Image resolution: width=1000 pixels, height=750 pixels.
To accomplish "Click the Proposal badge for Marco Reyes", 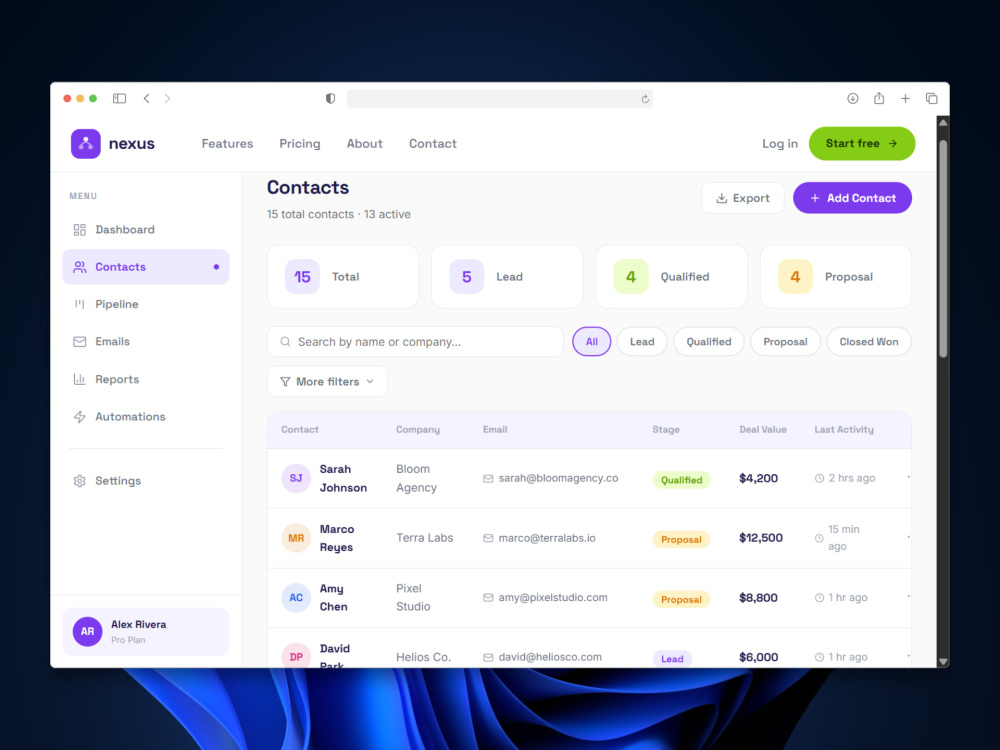I will click(681, 540).
